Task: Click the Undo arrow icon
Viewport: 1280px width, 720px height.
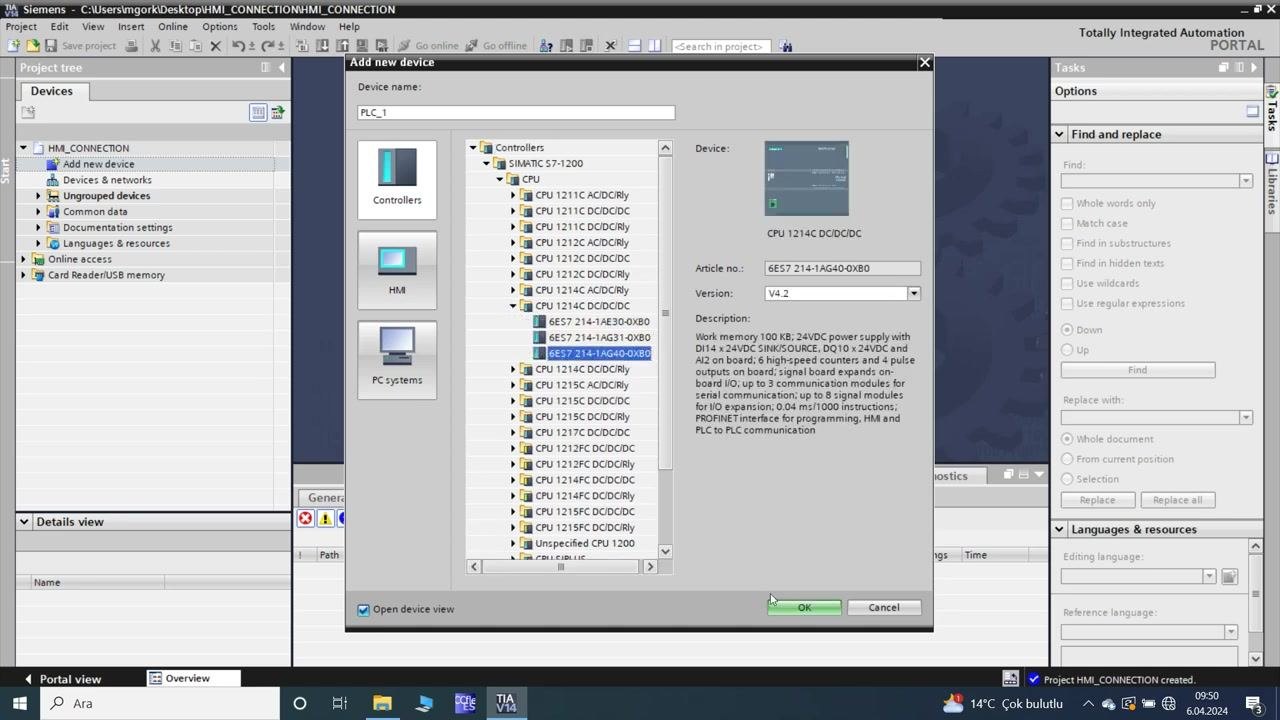Action: [x=238, y=46]
